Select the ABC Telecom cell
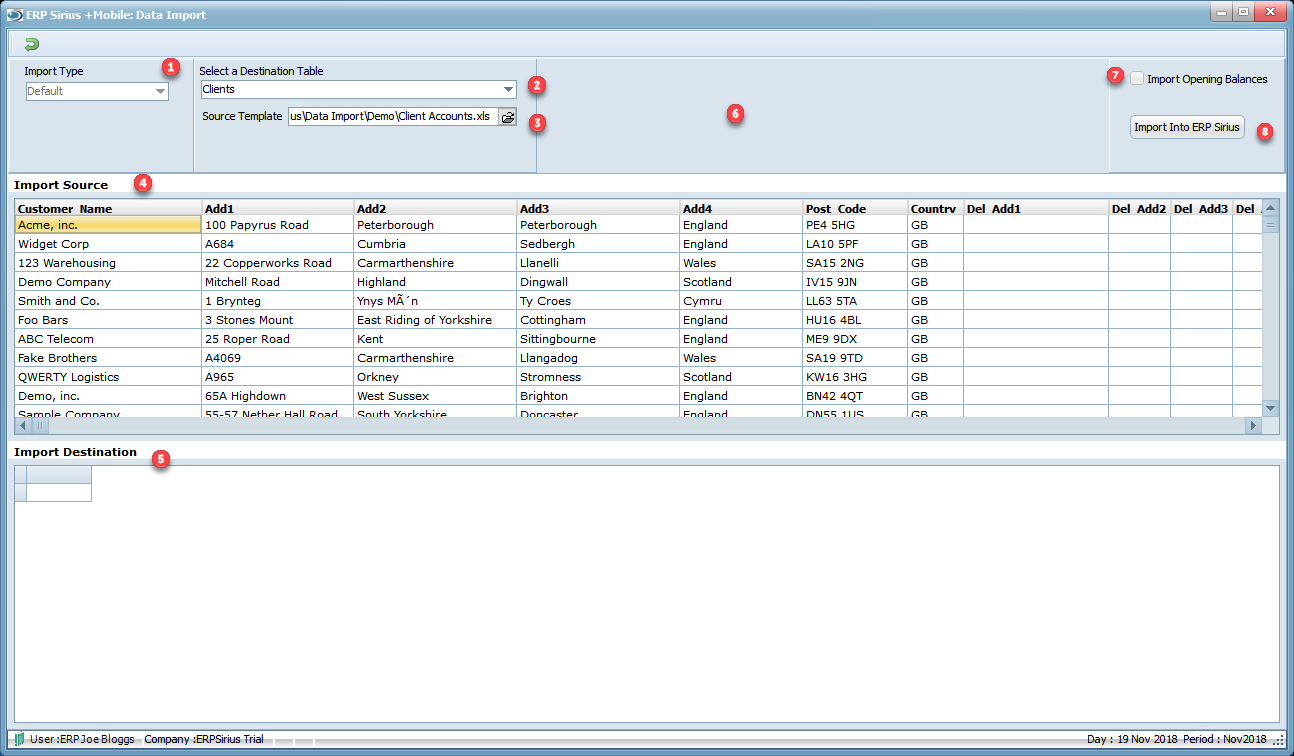This screenshot has width=1294, height=756. 108,339
